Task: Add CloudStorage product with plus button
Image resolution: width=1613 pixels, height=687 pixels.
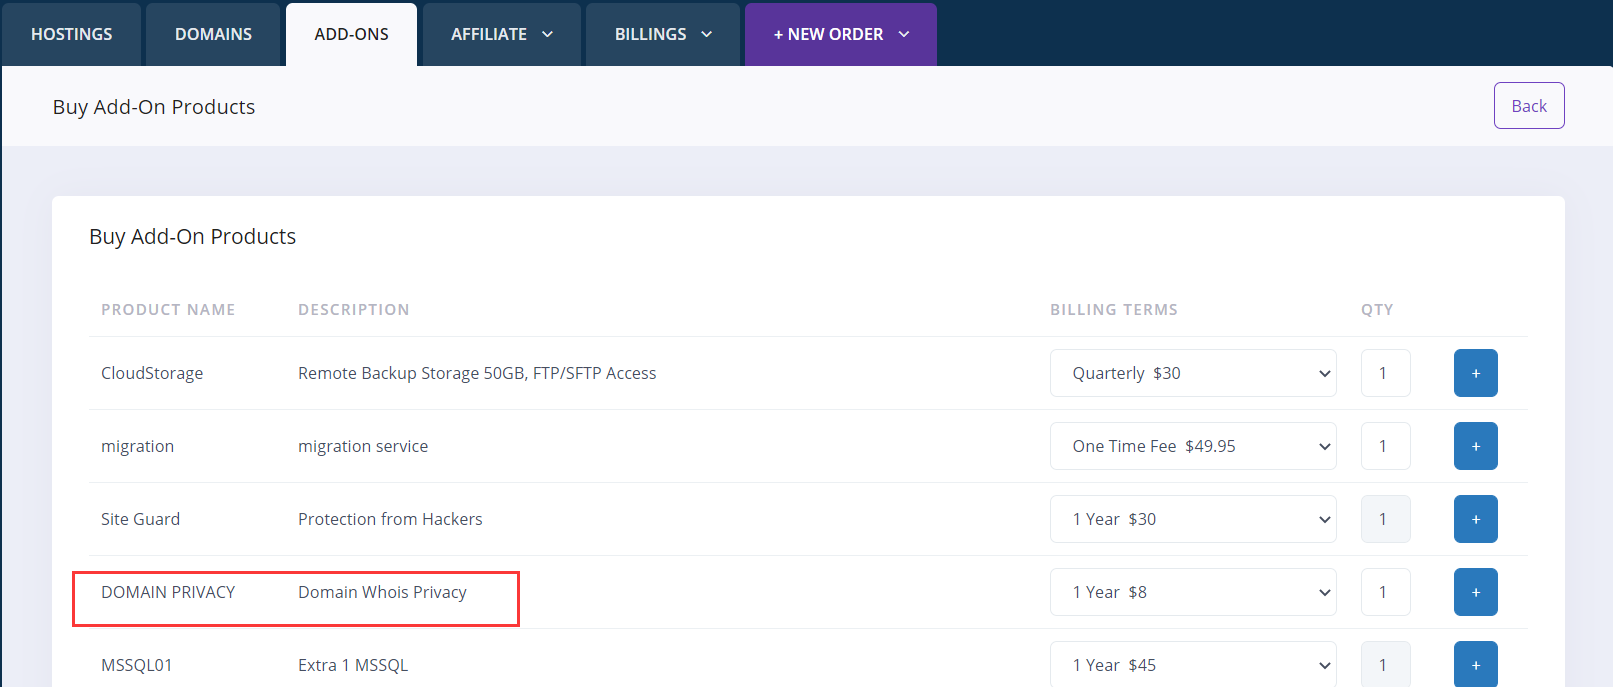Action: click(x=1475, y=373)
